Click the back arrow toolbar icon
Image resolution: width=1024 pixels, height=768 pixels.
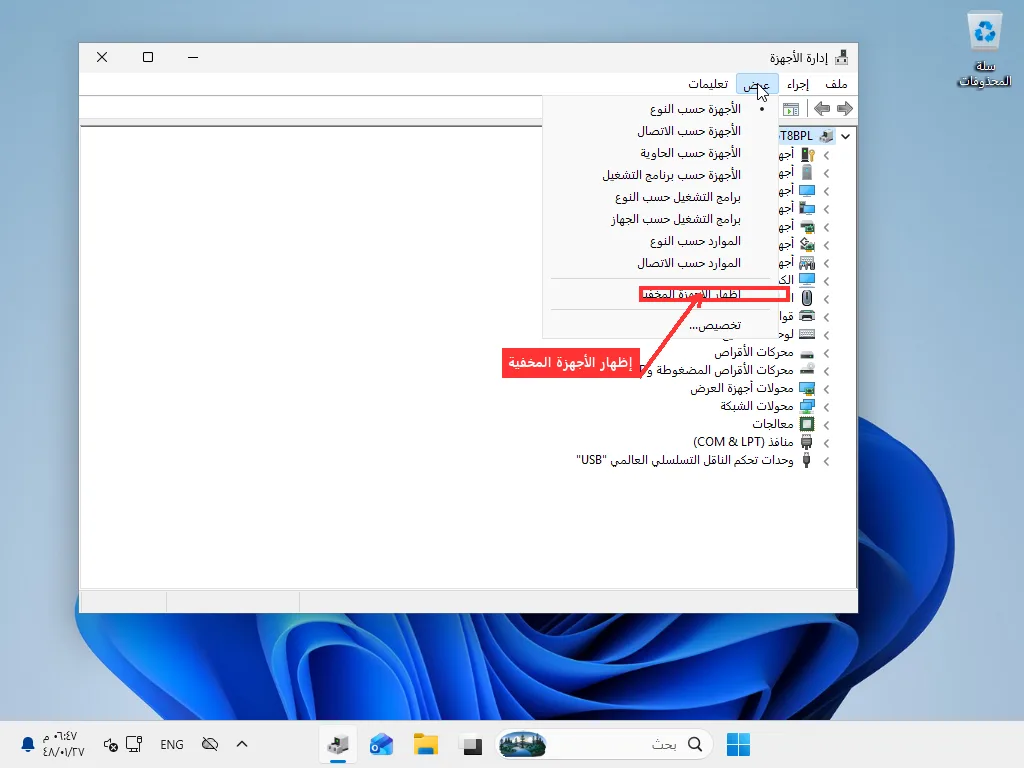pos(822,108)
